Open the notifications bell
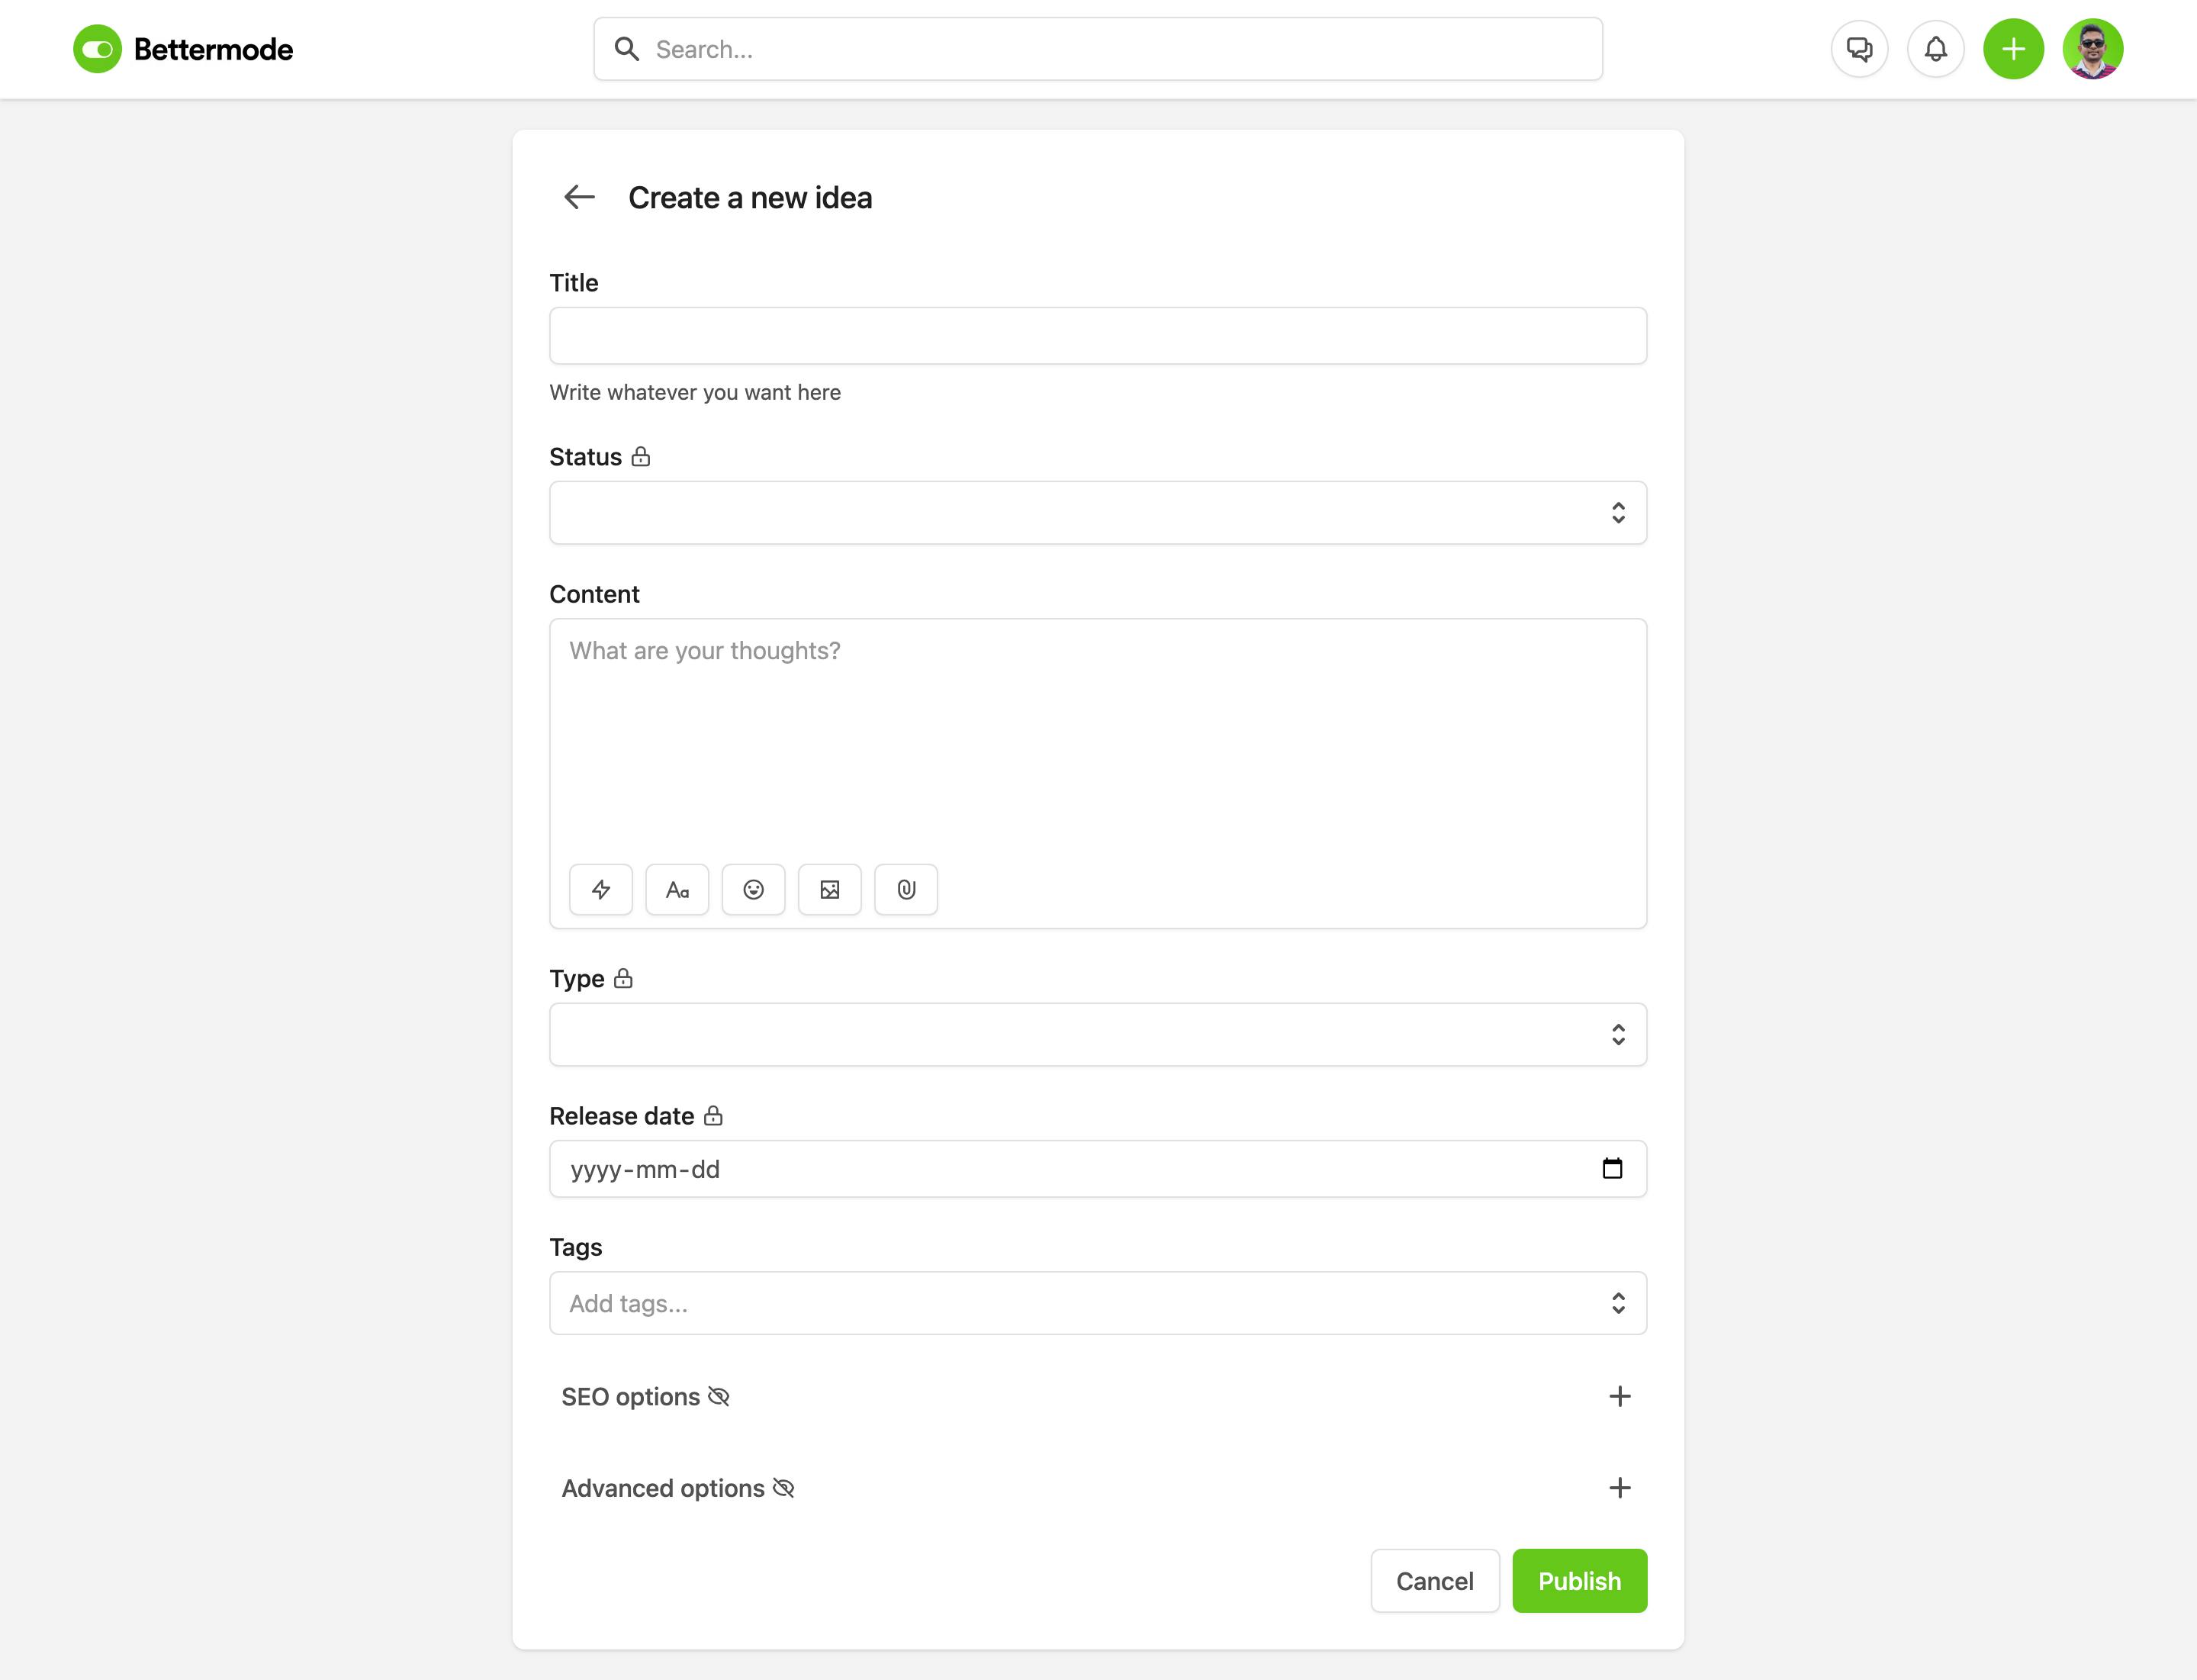The width and height of the screenshot is (2197, 1680). (x=1935, y=49)
